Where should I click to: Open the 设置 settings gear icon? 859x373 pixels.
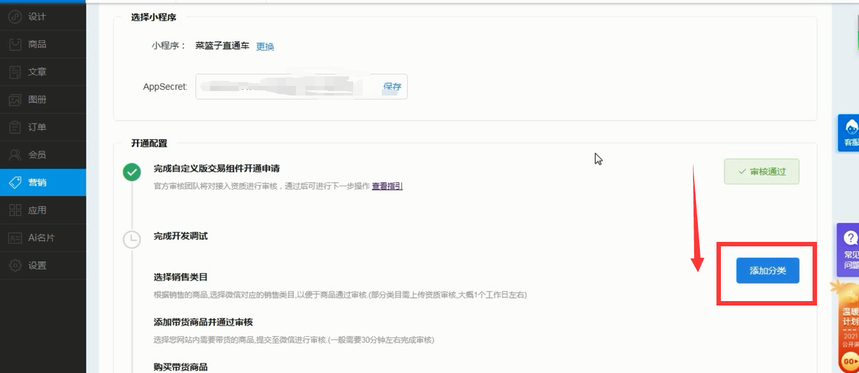(15, 266)
